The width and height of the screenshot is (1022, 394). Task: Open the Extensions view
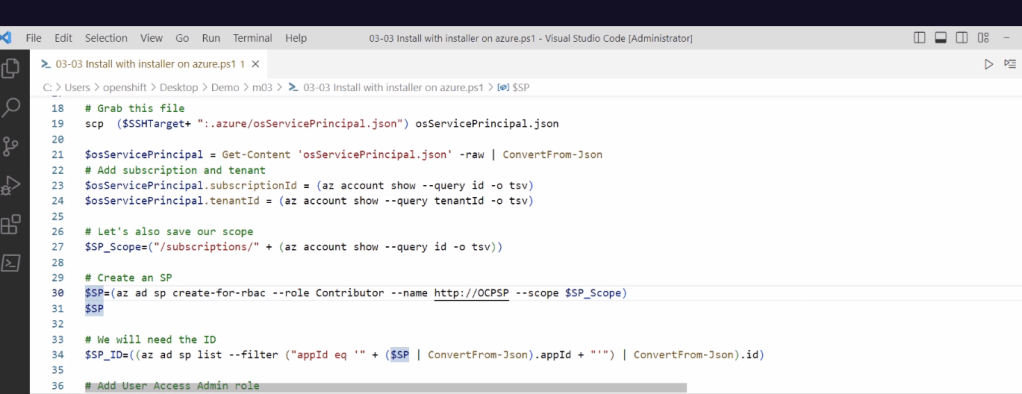point(10,224)
